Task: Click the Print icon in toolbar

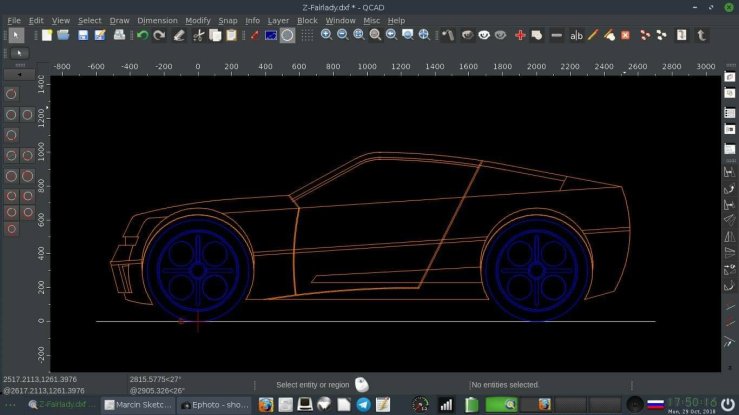Action: (119, 35)
